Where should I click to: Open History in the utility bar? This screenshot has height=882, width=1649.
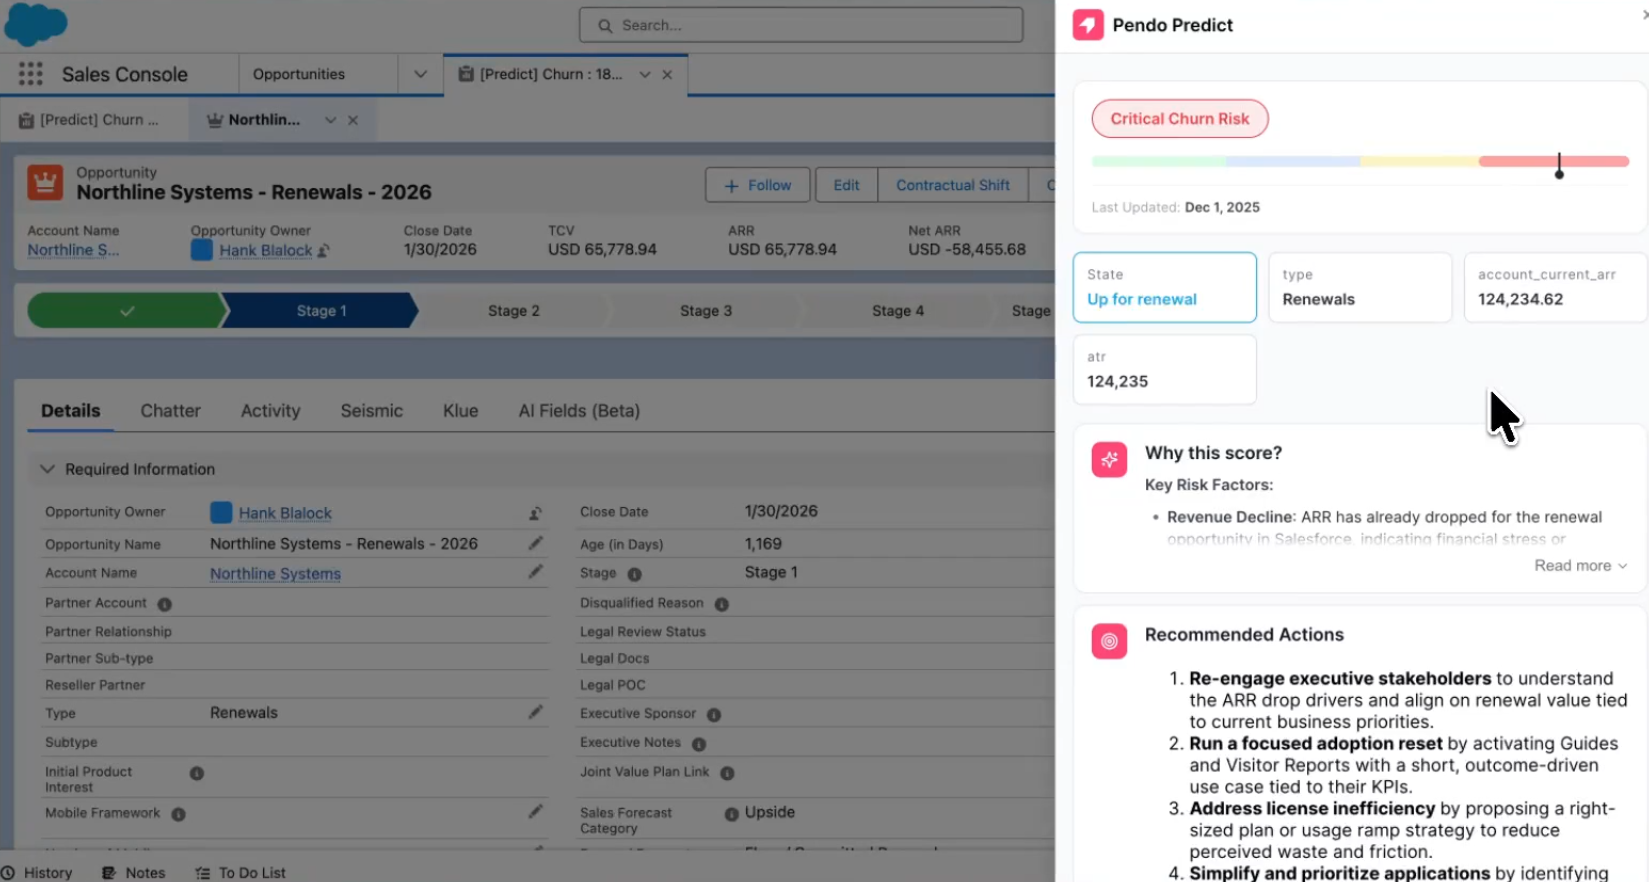[38, 873]
